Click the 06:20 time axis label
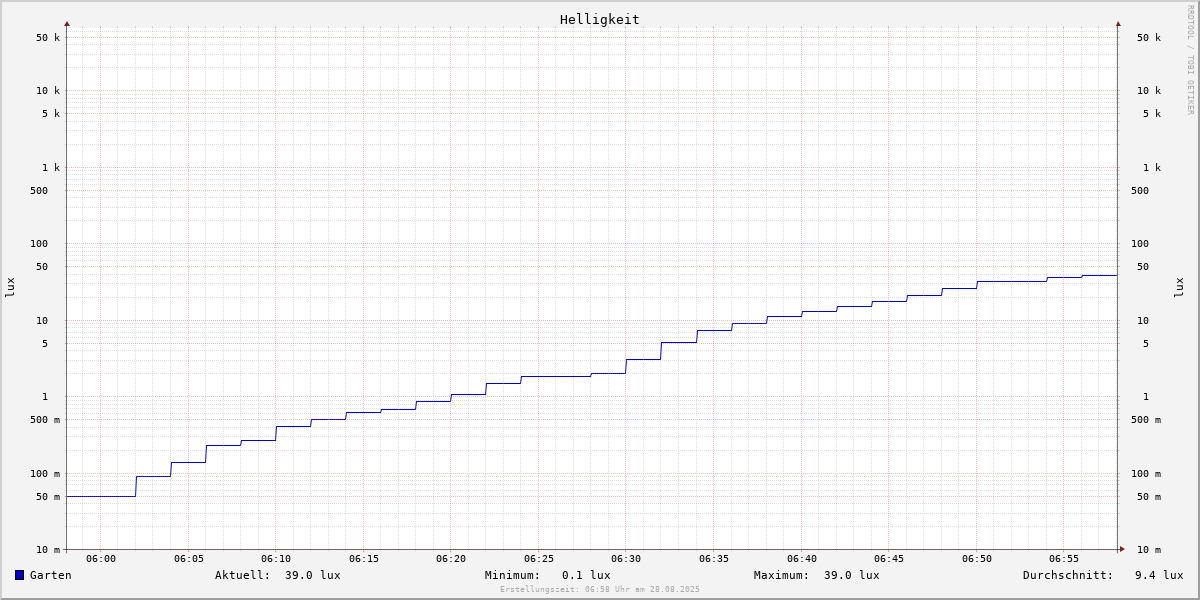 pyautogui.click(x=451, y=559)
